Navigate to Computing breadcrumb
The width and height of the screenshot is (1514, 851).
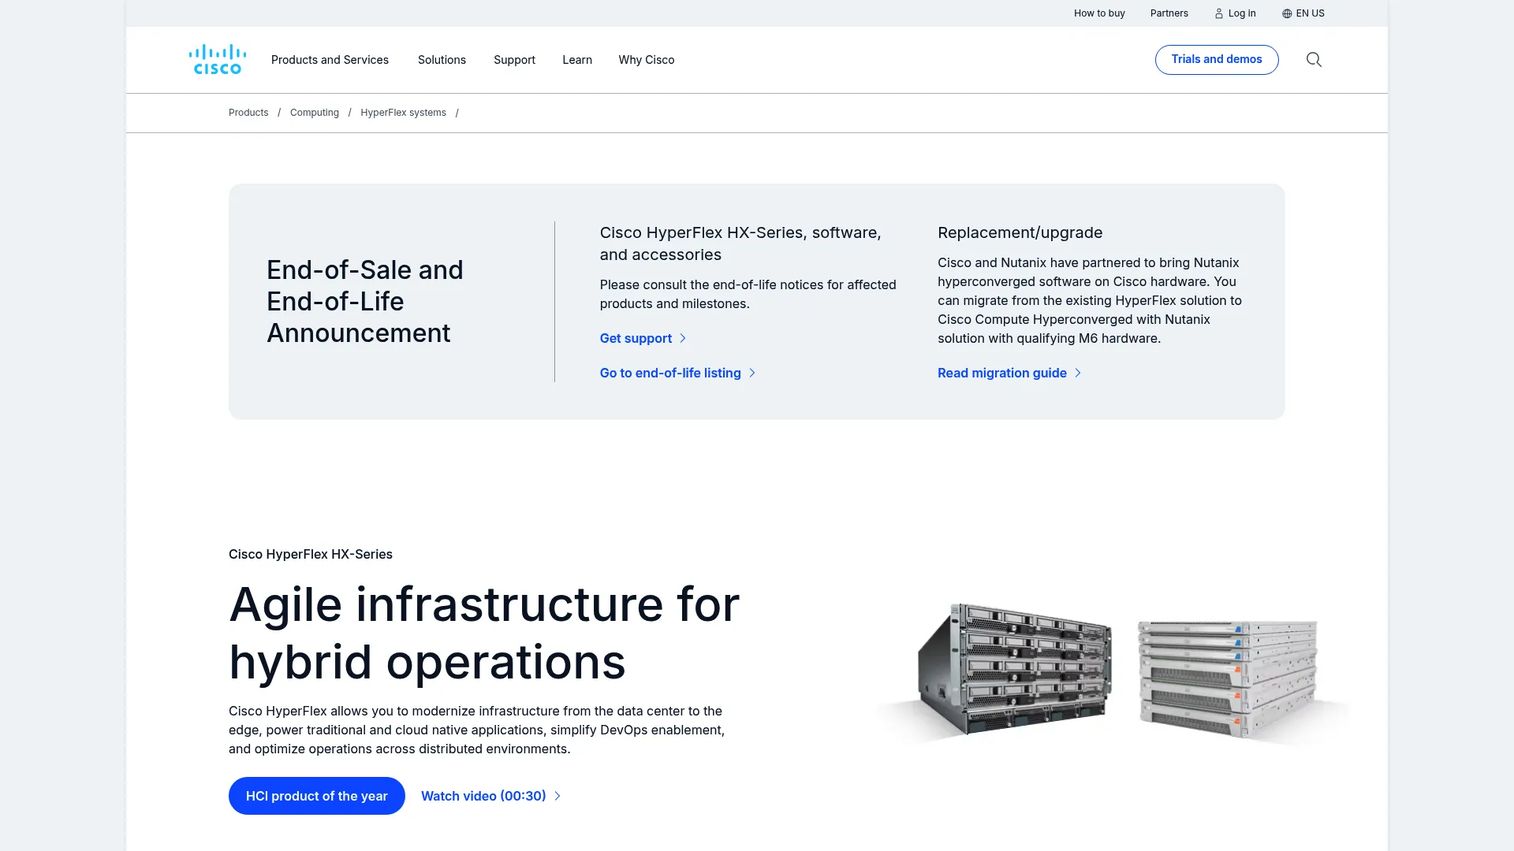click(314, 113)
